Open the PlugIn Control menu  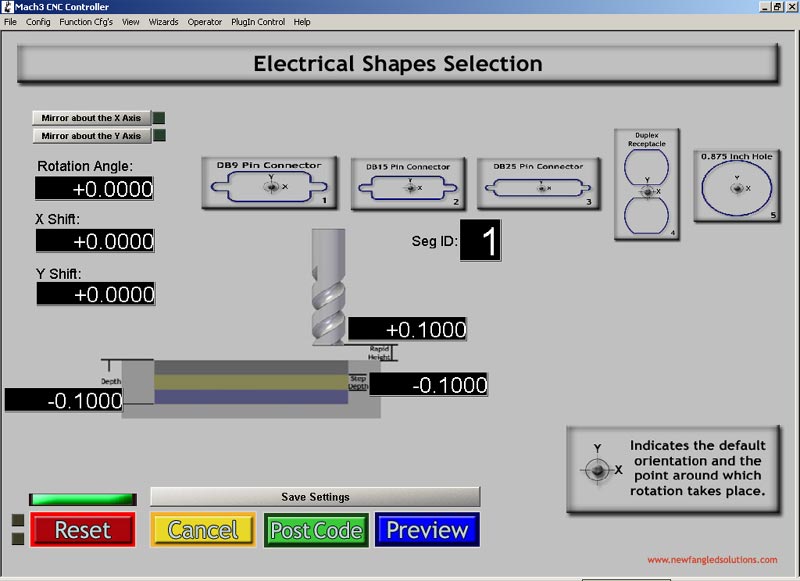click(258, 22)
